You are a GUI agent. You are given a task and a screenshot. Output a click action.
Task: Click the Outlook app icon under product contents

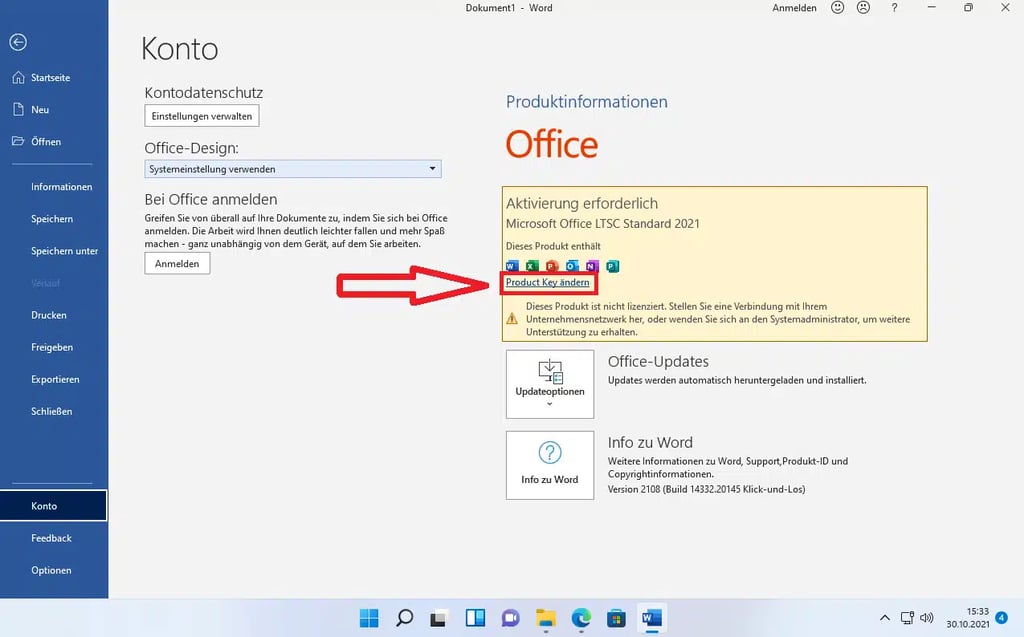coord(572,266)
